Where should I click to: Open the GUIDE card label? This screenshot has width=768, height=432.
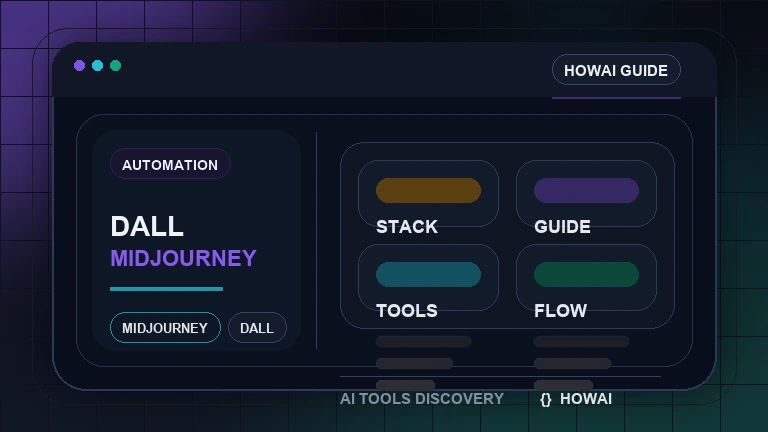point(562,227)
